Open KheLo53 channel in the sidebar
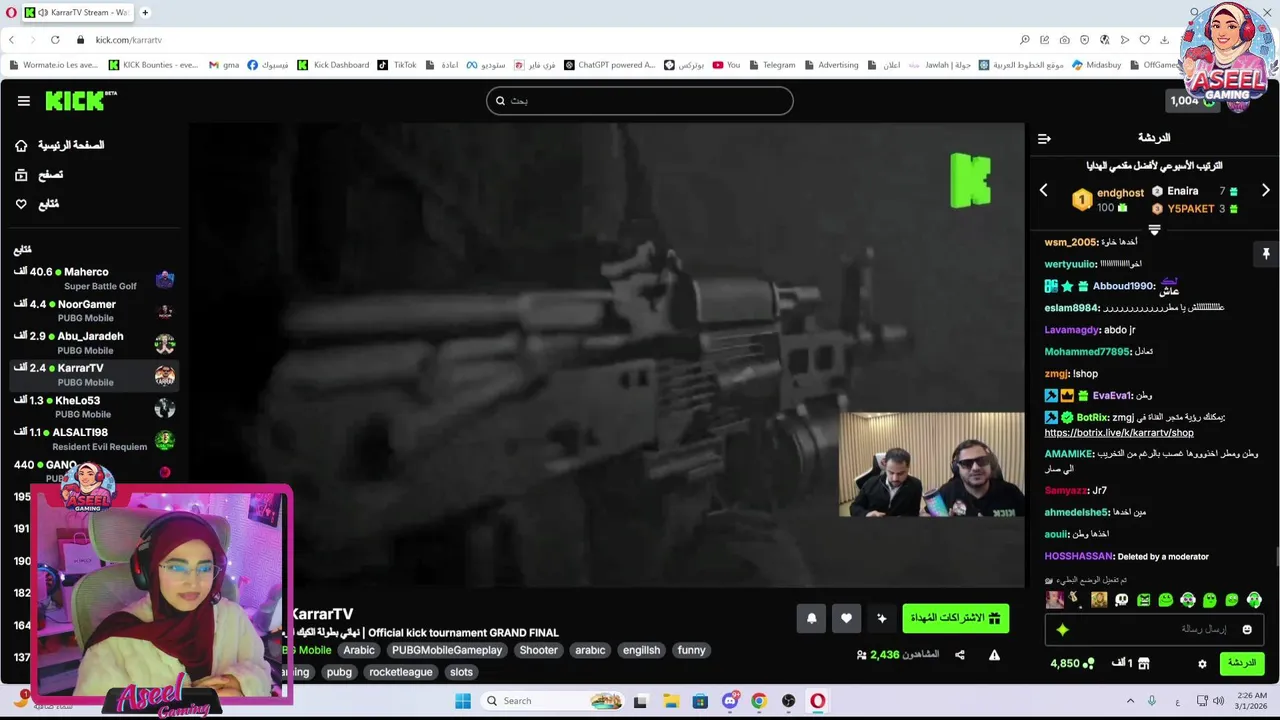Image resolution: width=1280 pixels, height=720 pixels. [95, 407]
